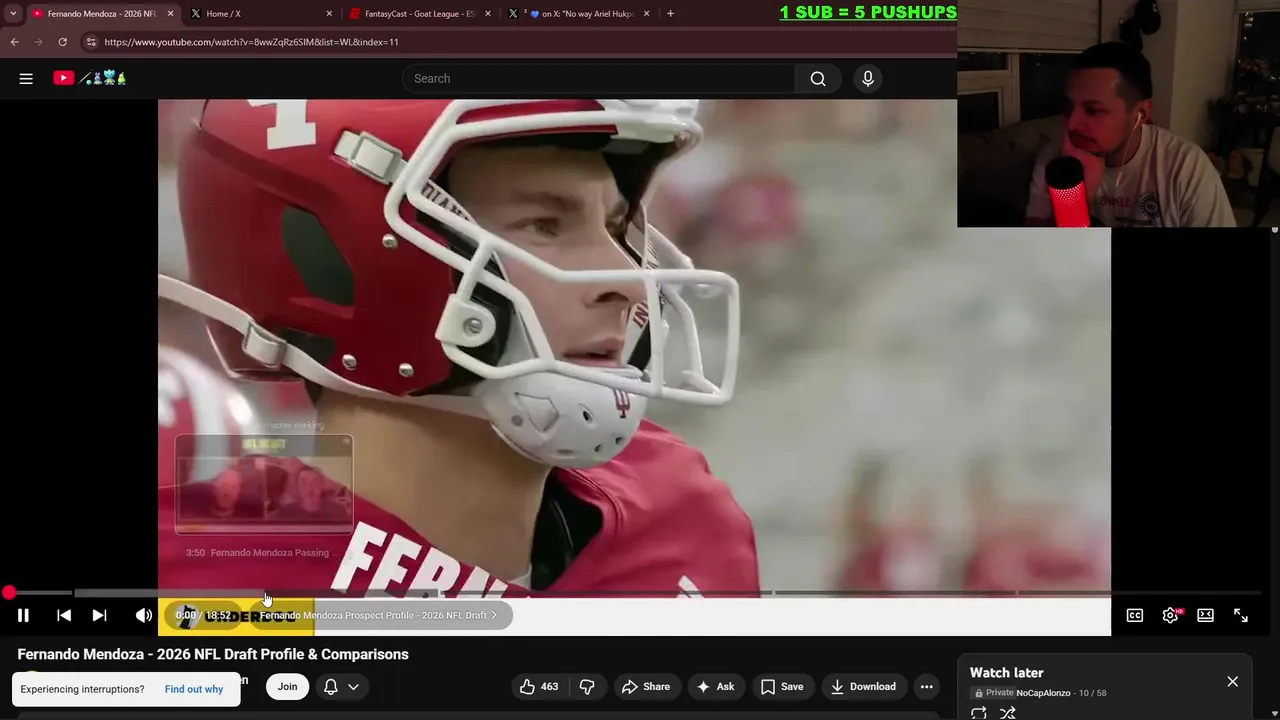Toggle closed captions on the player
The image size is (1280, 720).
(x=1135, y=615)
